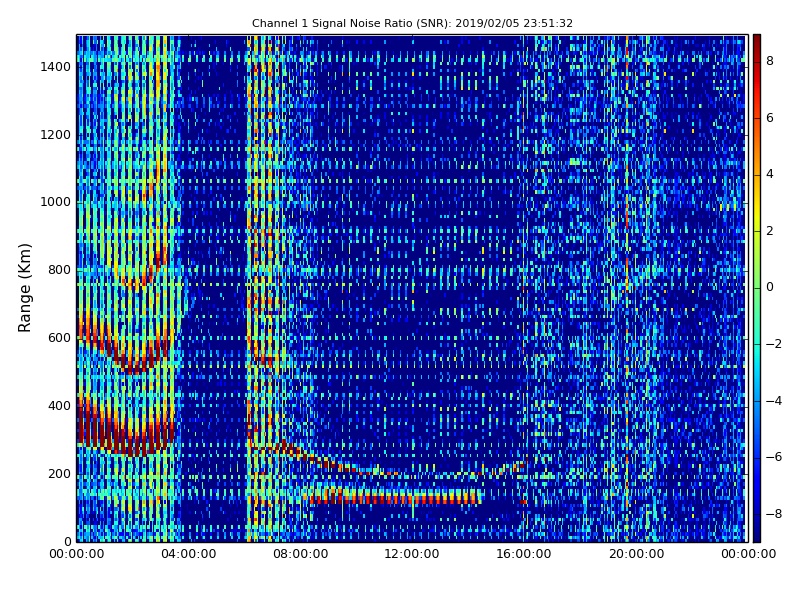The image size is (800, 600).
Task: Click the colorbar label 8
Action: 770,61
